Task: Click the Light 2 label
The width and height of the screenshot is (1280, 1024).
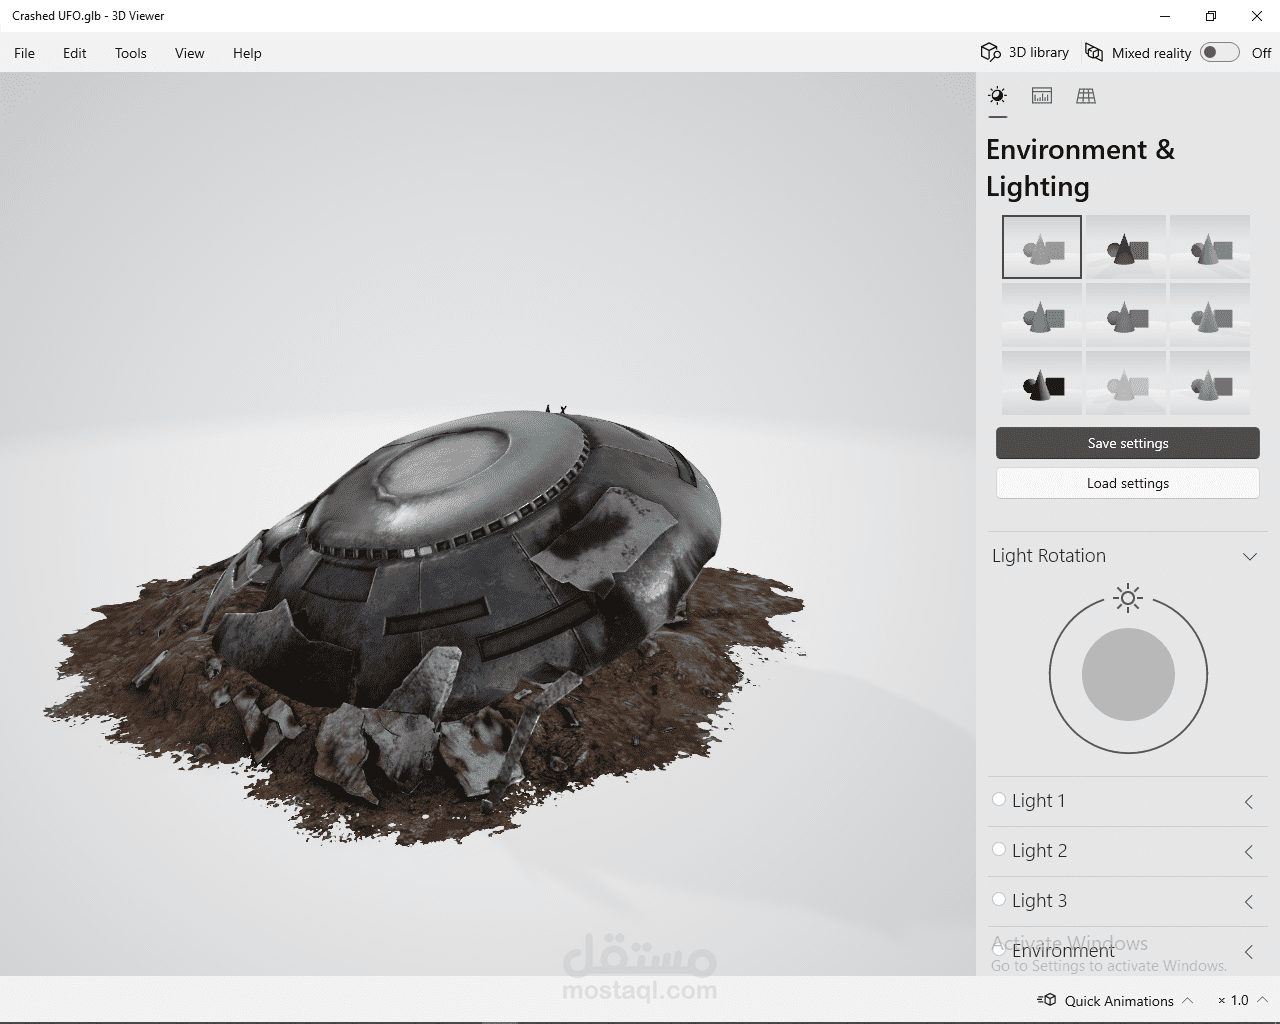Action: pos(1039,850)
